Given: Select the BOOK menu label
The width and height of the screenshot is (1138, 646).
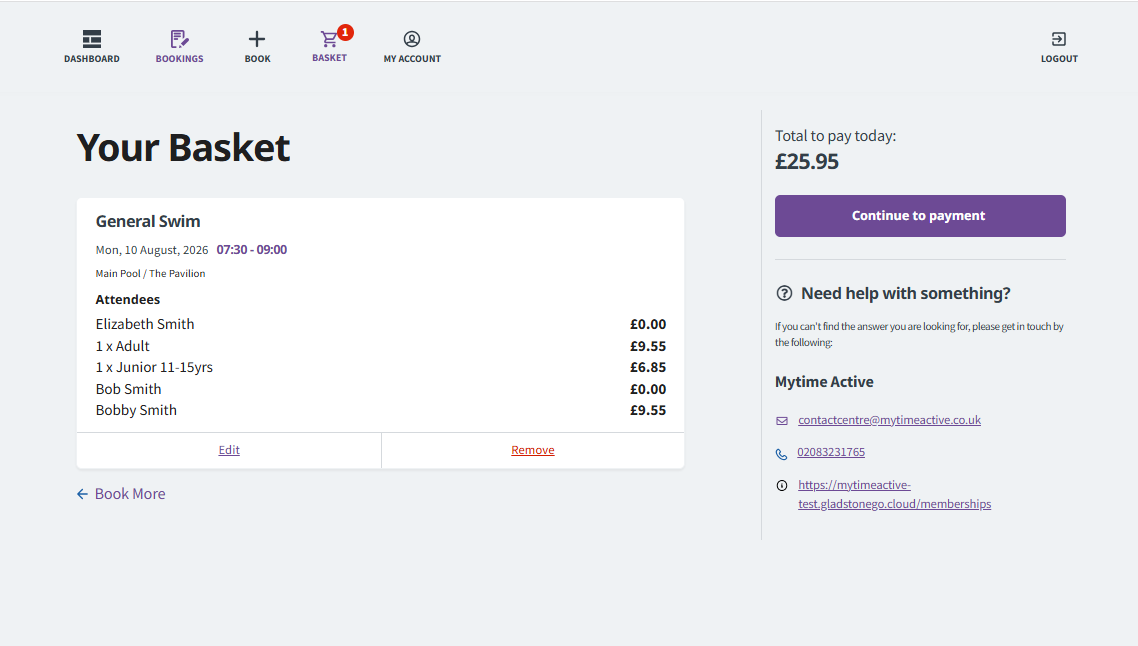Looking at the screenshot, I should coord(258,59).
